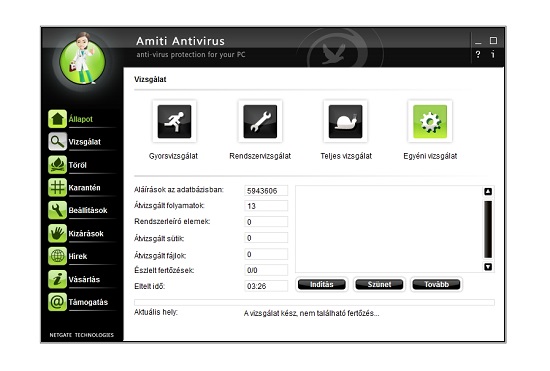
Task: Open the Hírek menu label
Action: (78, 256)
